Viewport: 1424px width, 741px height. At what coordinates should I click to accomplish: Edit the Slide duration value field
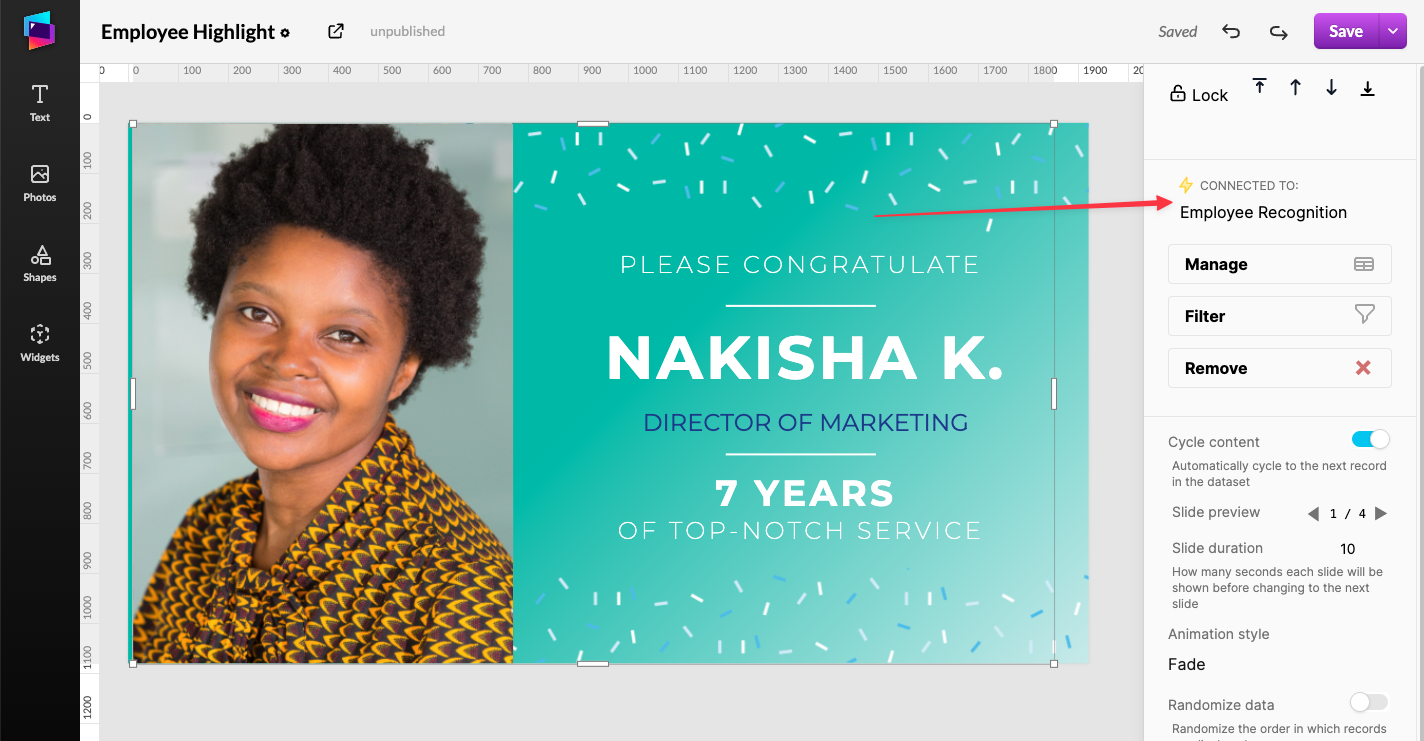click(x=1348, y=548)
